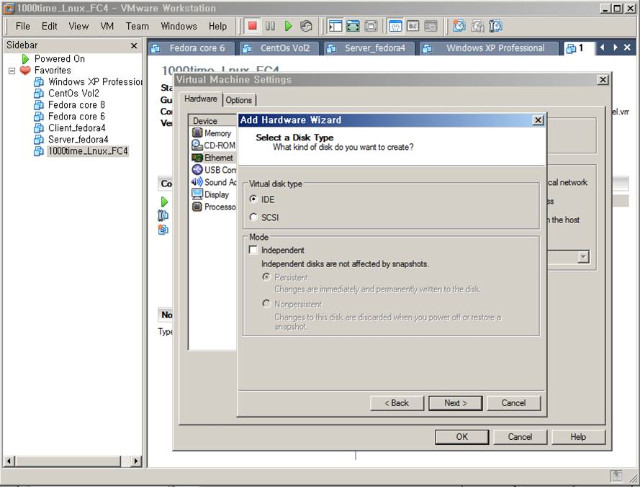This screenshot has width=640, height=487.
Task: Select the IDE radio button
Action: pyautogui.click(x=253, y=199)
